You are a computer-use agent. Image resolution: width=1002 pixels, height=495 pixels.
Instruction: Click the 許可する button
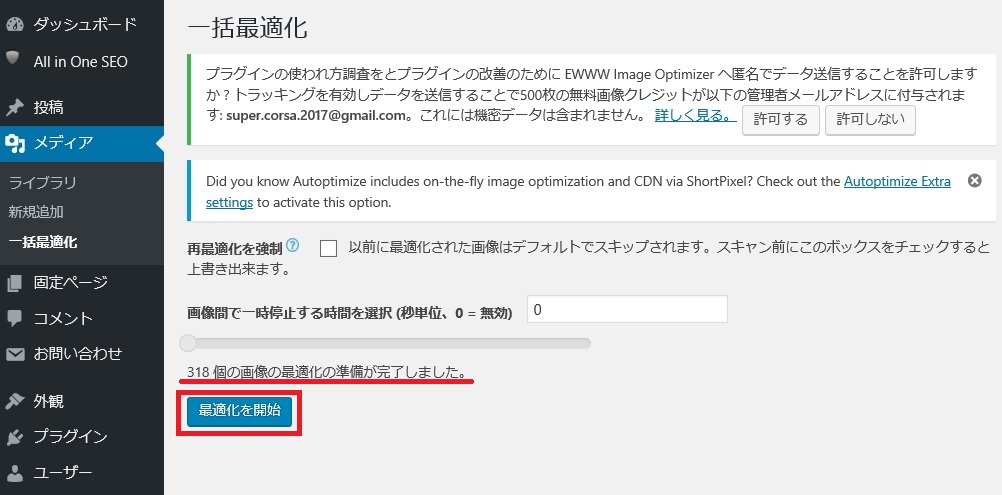781,120
